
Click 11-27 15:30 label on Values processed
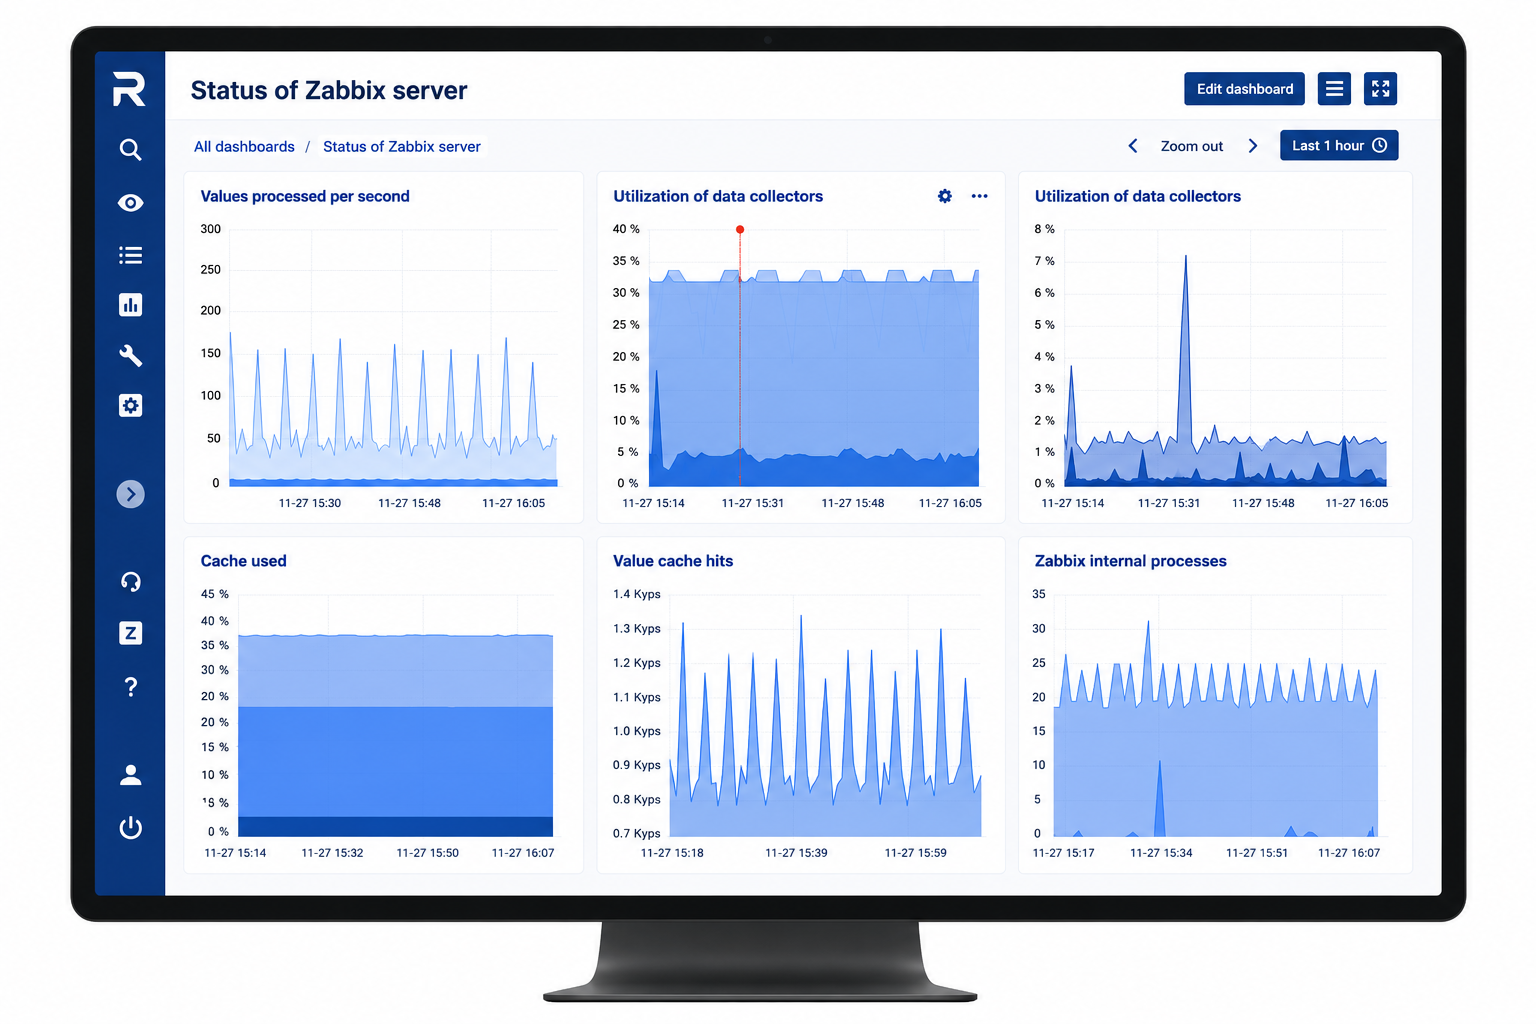(310, 503)
